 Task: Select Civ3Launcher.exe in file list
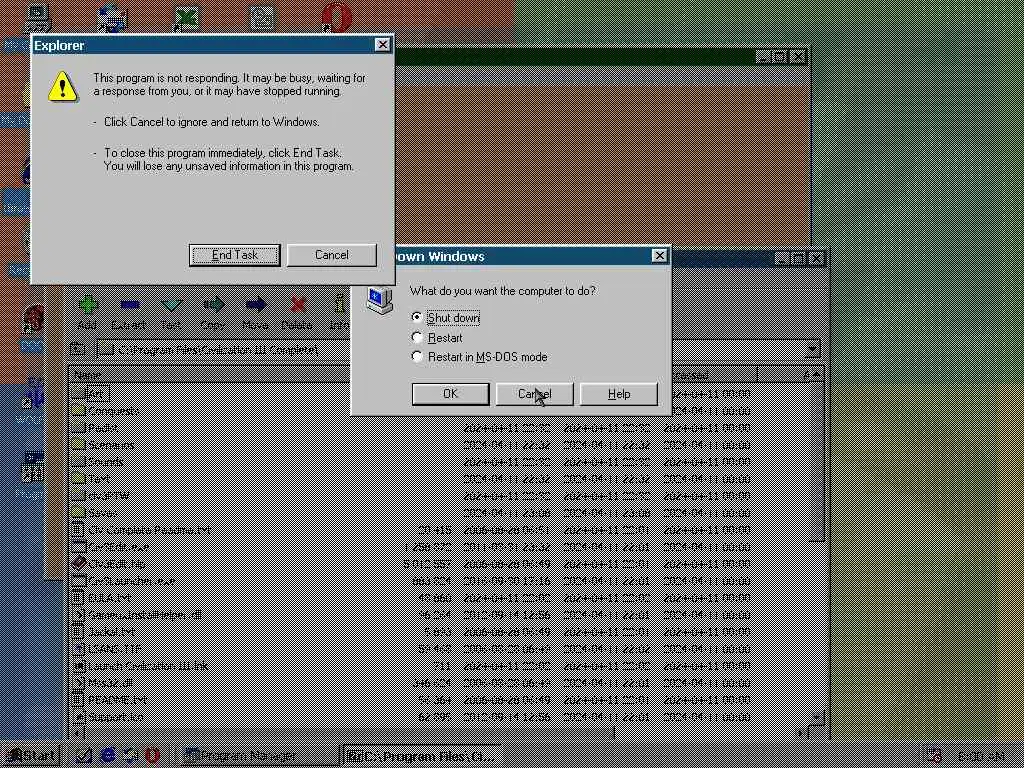click(123, 581)
